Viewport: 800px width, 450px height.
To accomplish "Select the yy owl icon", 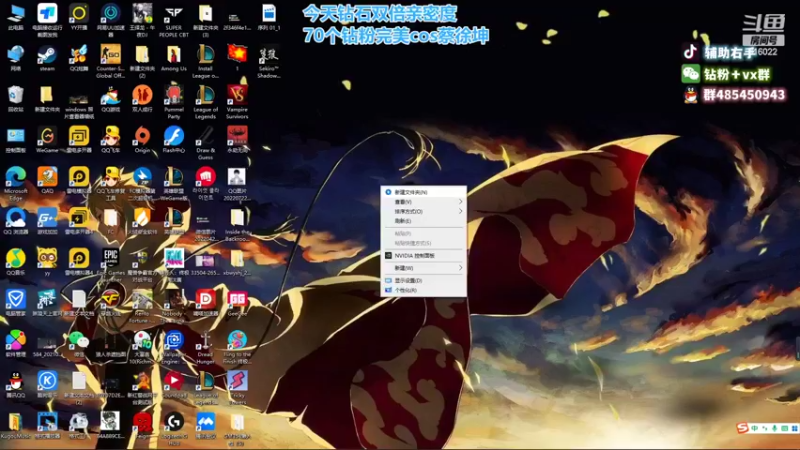I will 47,262.
